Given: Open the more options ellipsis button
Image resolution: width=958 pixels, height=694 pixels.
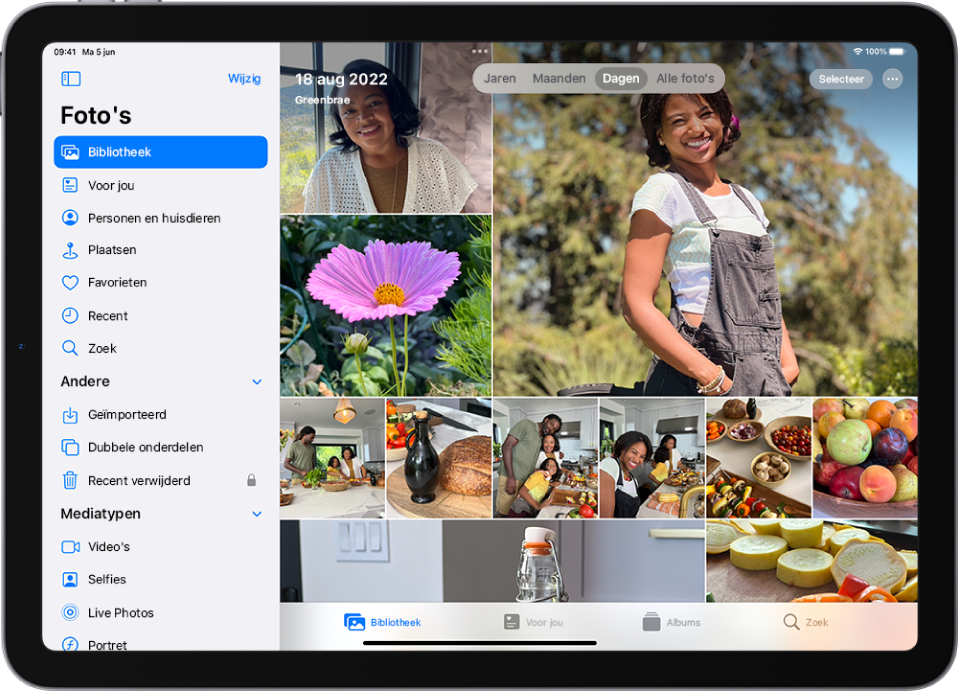Looking at the screenshot, I should coord(893,79).
